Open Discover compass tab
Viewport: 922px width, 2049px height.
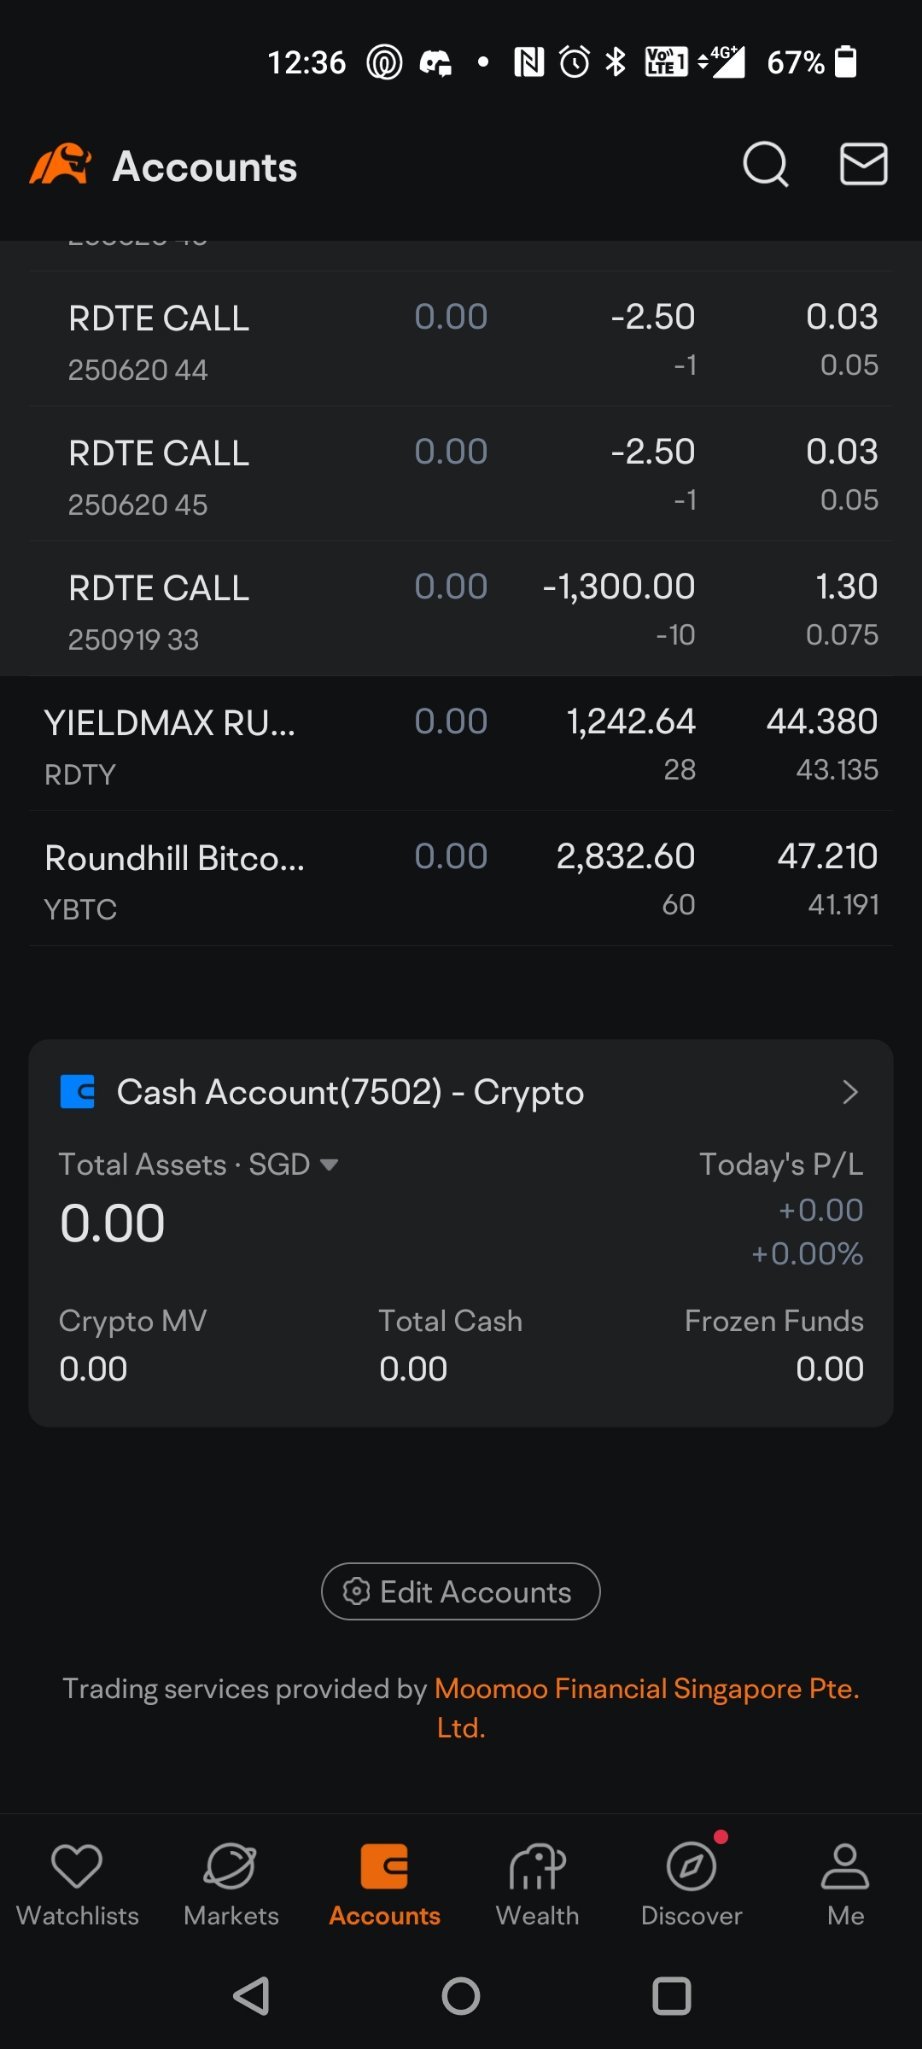692,1885
